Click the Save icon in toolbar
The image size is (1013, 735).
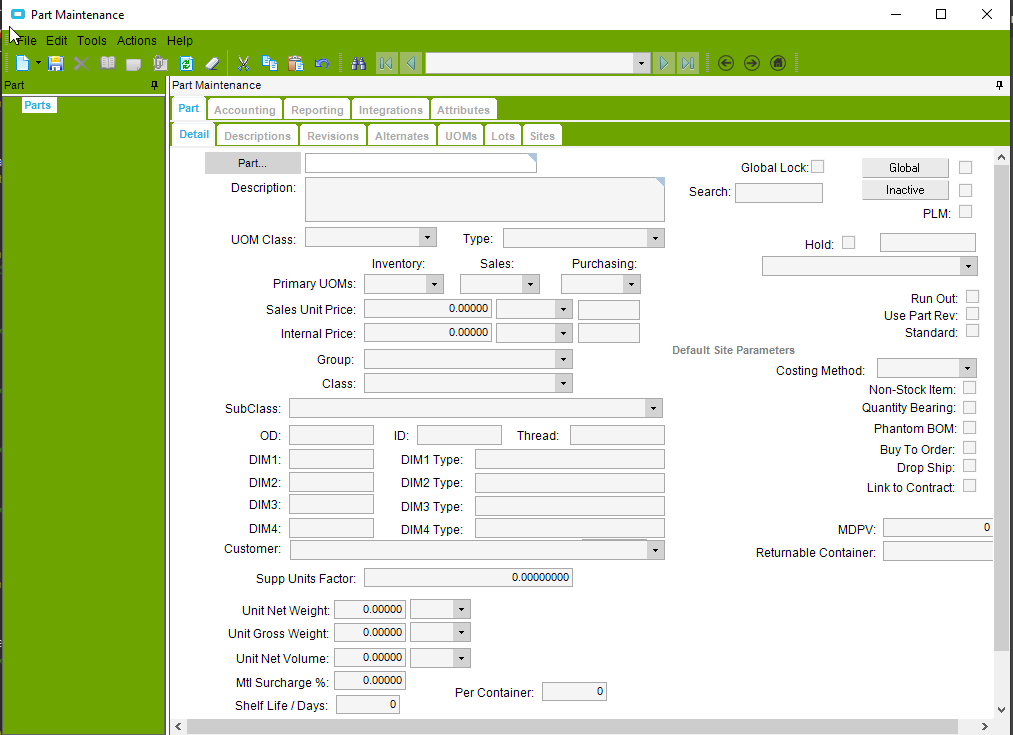pyautogui.click(x=56, y=63)
